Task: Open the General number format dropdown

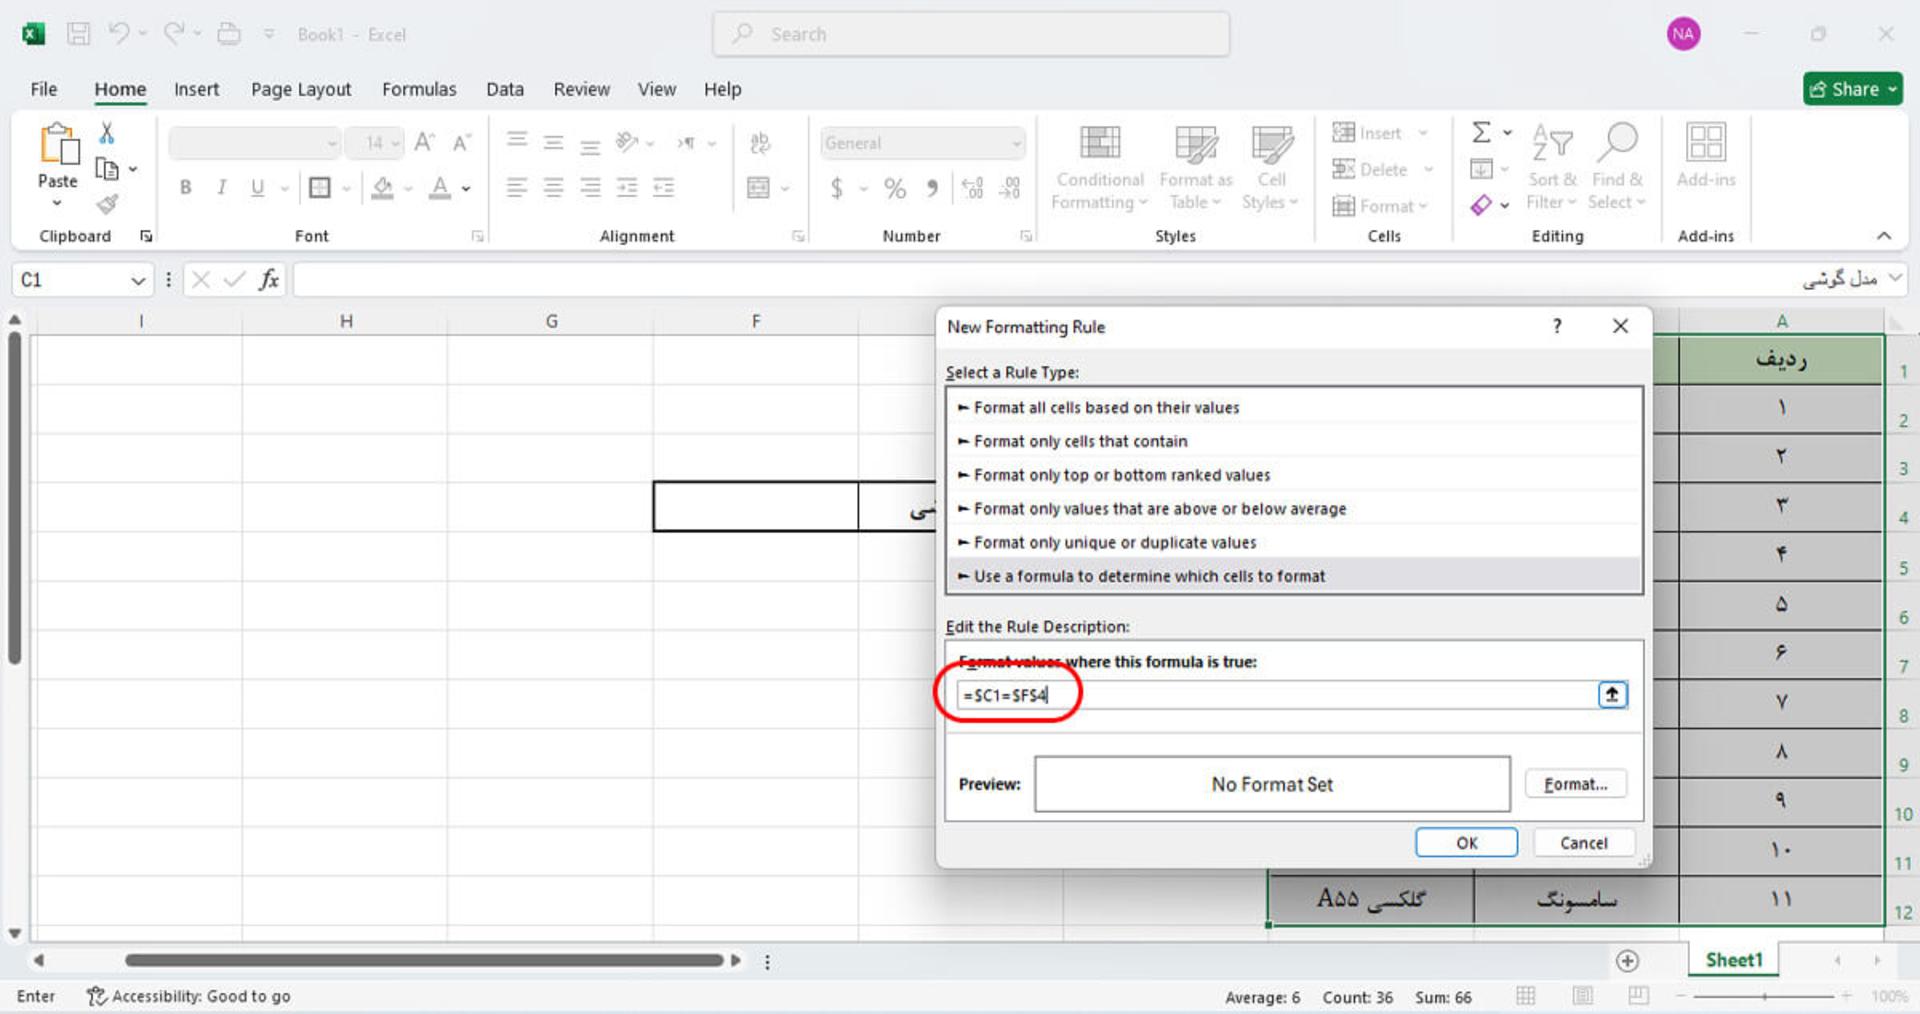Action: pyautogui.click(x=923, y=143)
